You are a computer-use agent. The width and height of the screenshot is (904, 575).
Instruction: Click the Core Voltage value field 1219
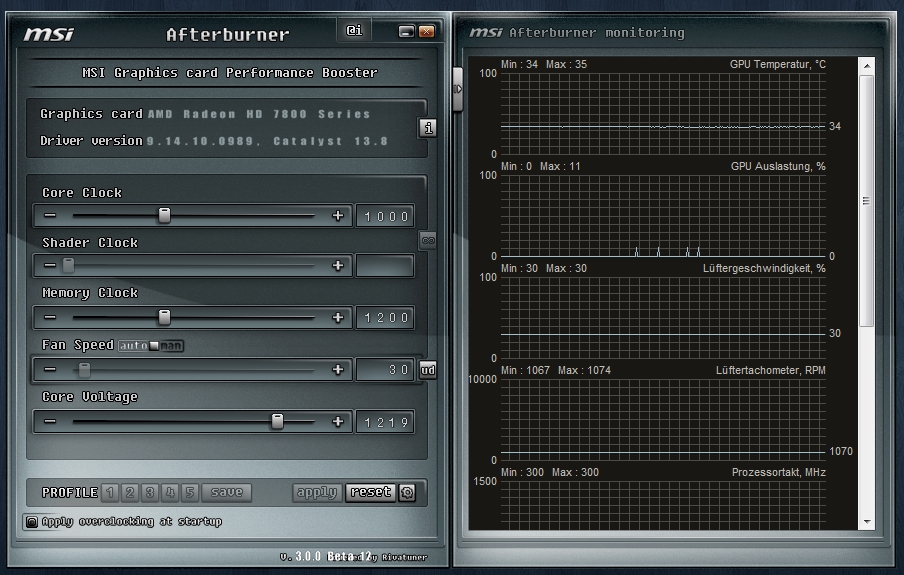tap(385, 422)
